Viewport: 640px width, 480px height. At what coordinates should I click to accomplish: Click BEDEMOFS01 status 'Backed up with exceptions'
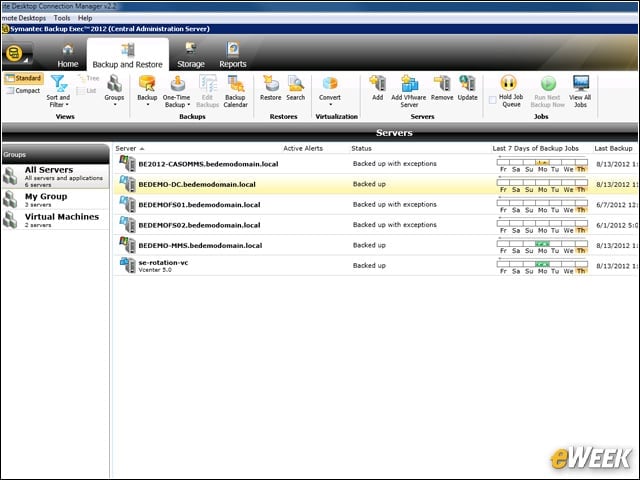click(x=395, y=204)
